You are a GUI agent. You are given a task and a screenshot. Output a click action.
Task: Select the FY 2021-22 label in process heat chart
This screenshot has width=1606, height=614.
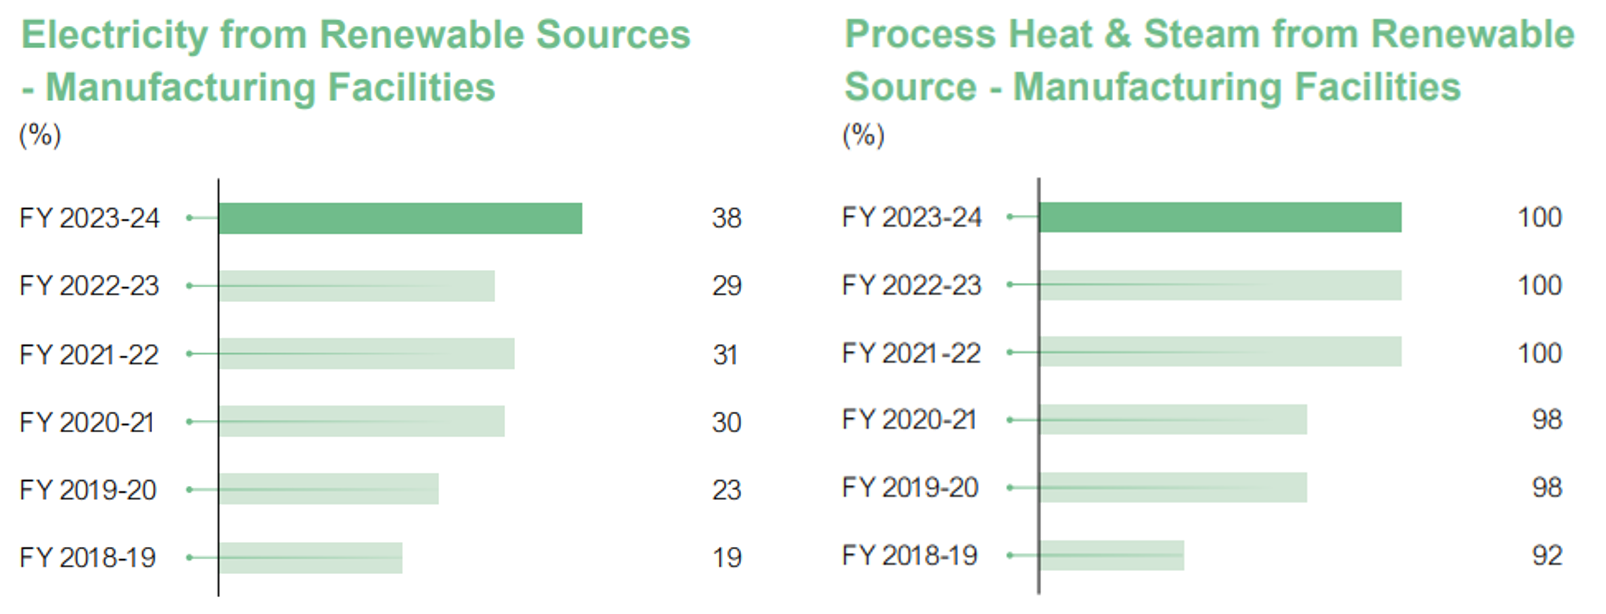point(912,353)
